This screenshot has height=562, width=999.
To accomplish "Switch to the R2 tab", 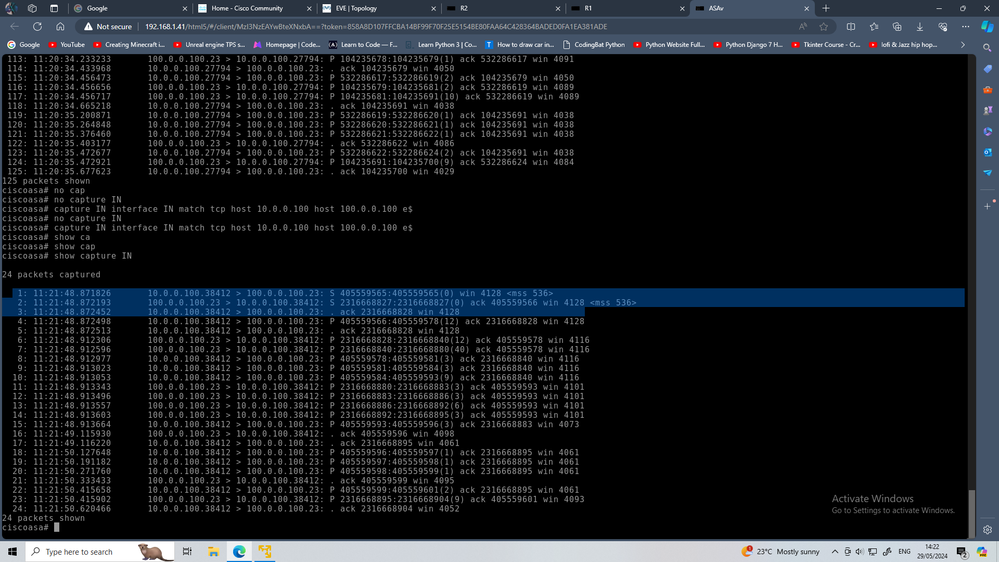I will [502, 8].
